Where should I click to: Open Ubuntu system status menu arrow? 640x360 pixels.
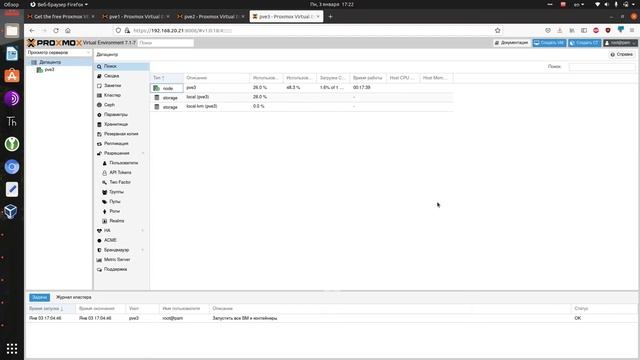633,4
